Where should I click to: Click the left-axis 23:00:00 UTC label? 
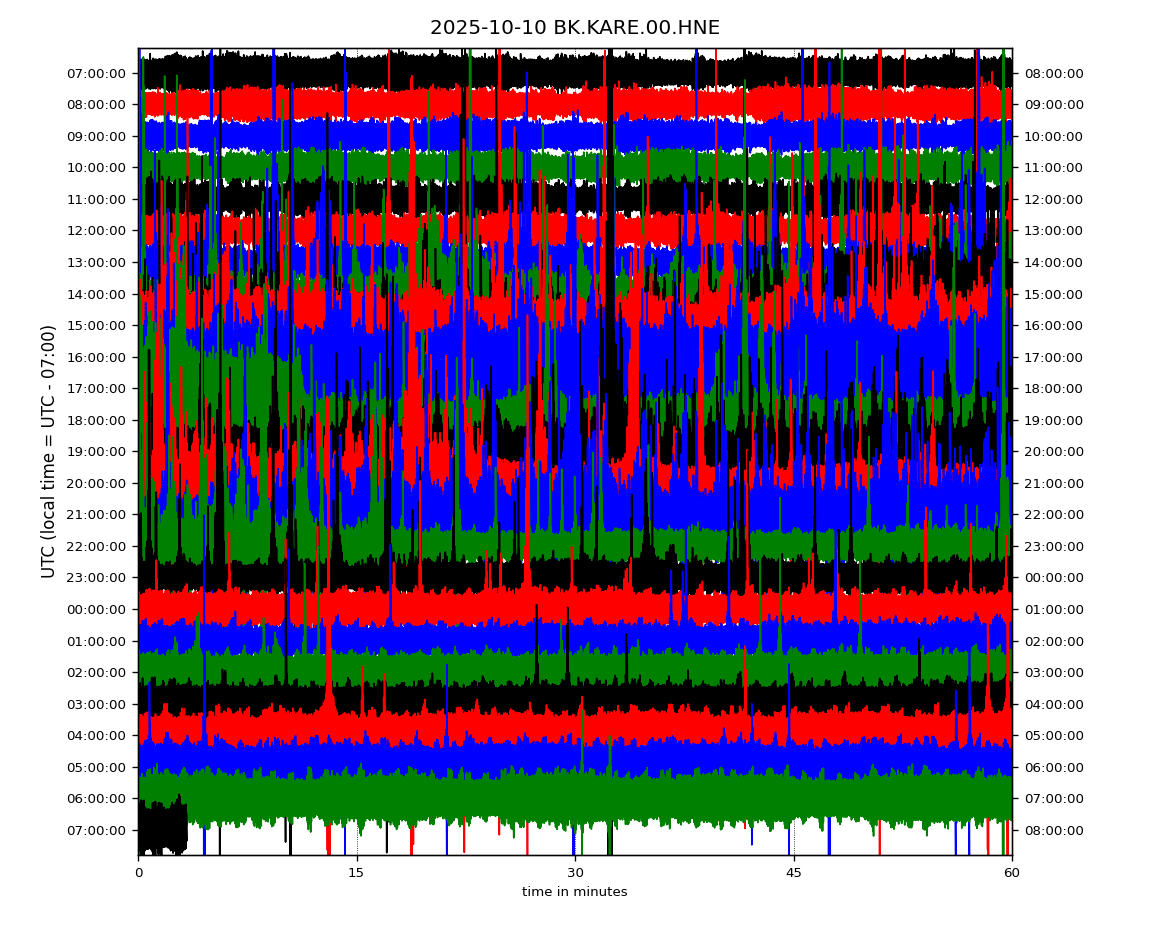[x=97, y=577]
